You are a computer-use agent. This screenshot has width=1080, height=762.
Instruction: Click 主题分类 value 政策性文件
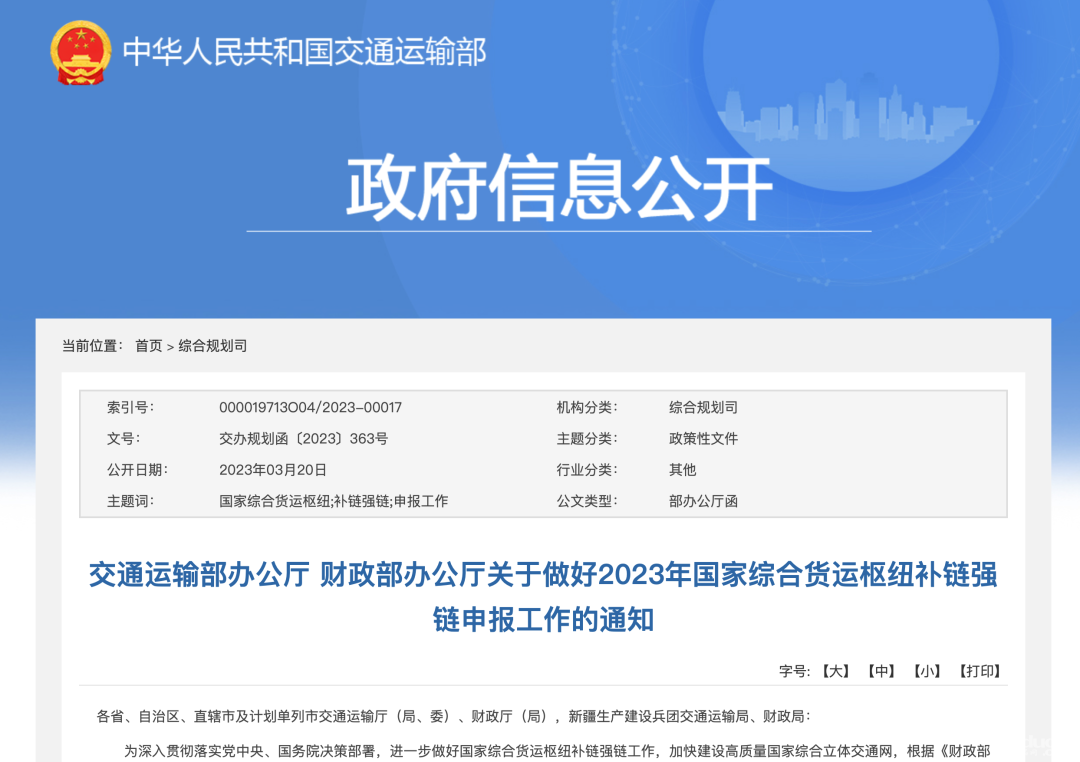[701, 438]
